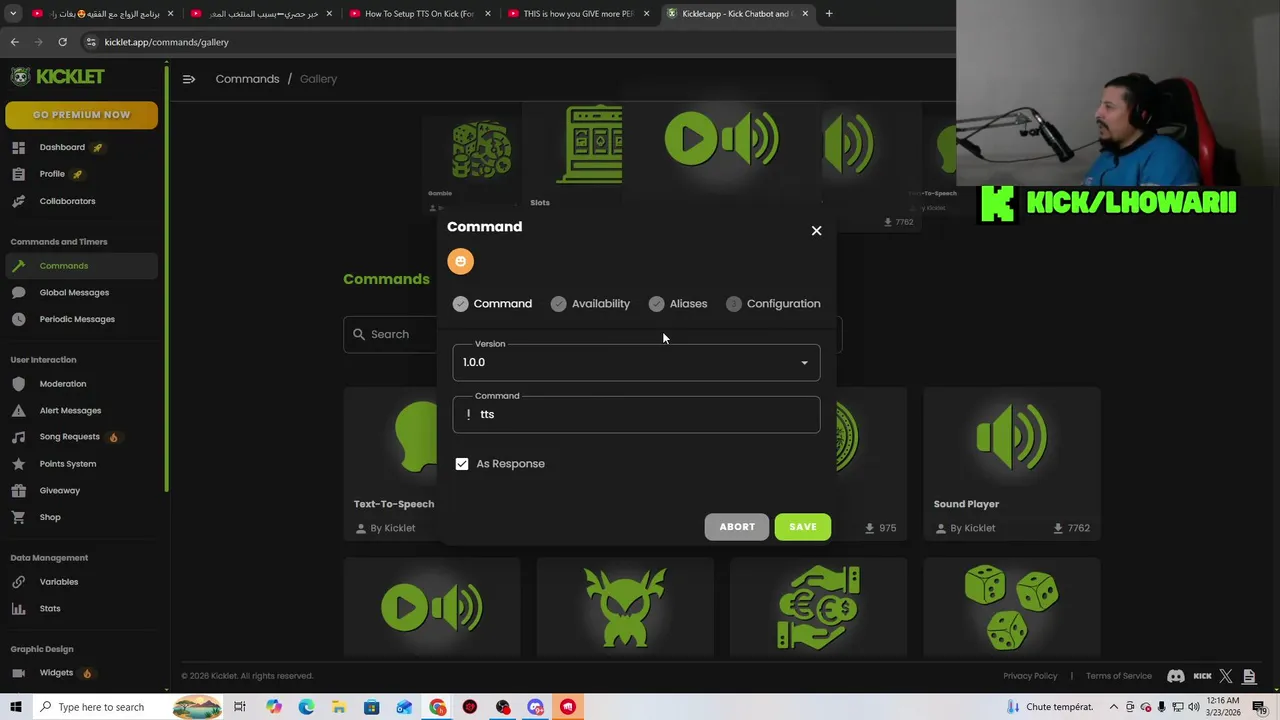Viewport: 1280px width, 720px height.
Task: Click the Command name field containing tts
Action: (636, 414)
